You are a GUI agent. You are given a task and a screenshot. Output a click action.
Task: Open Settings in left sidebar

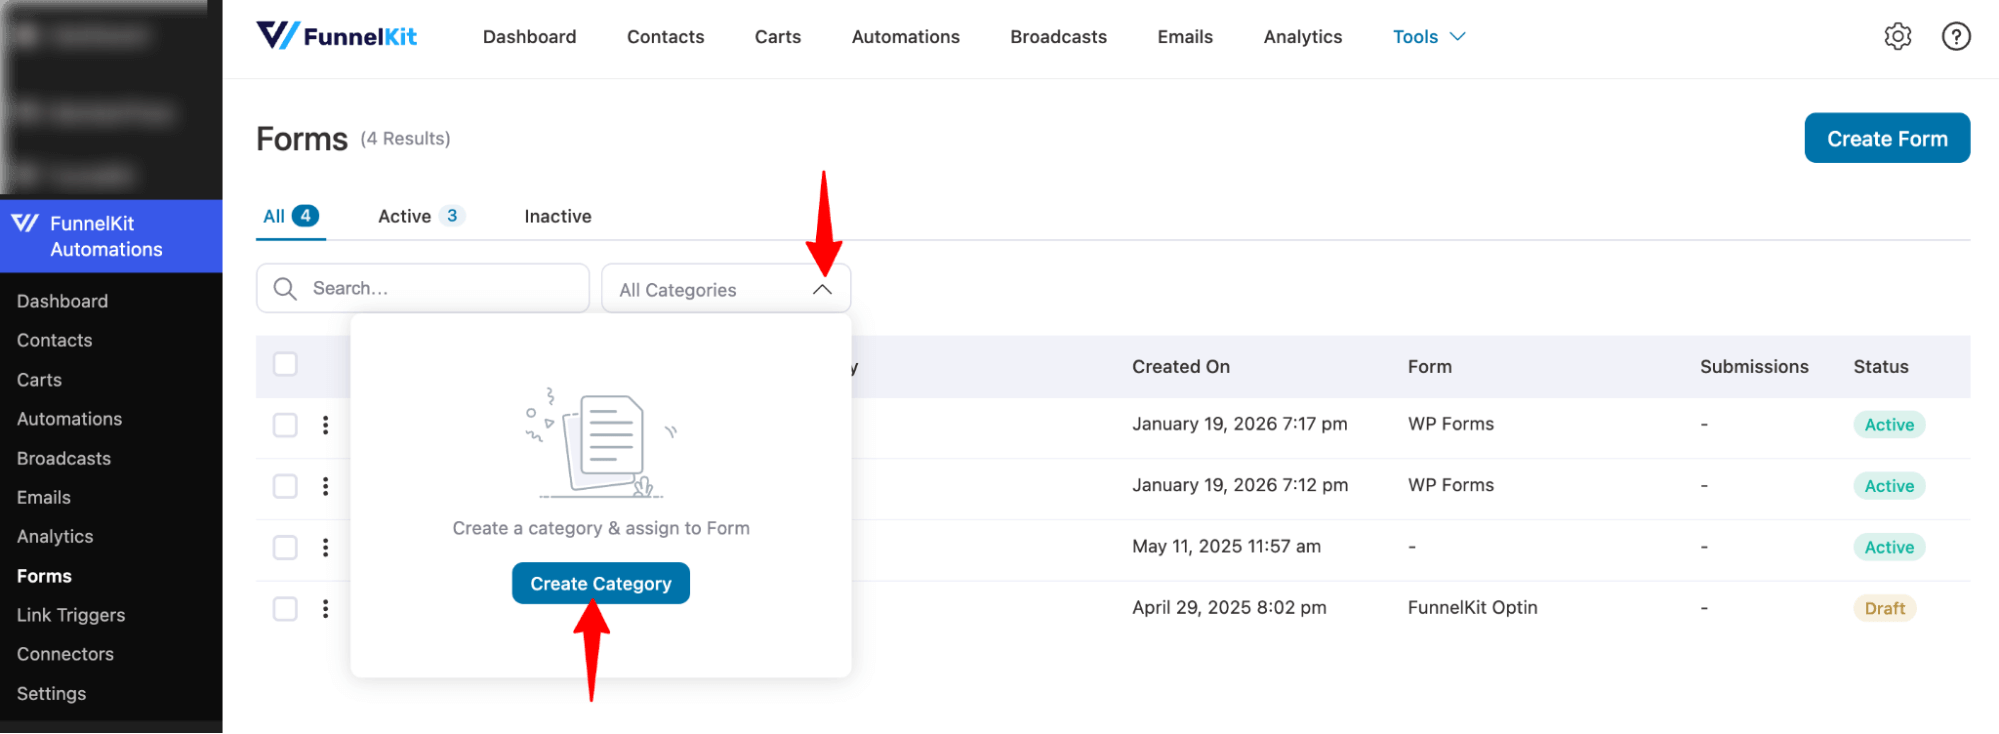(51, 693)
